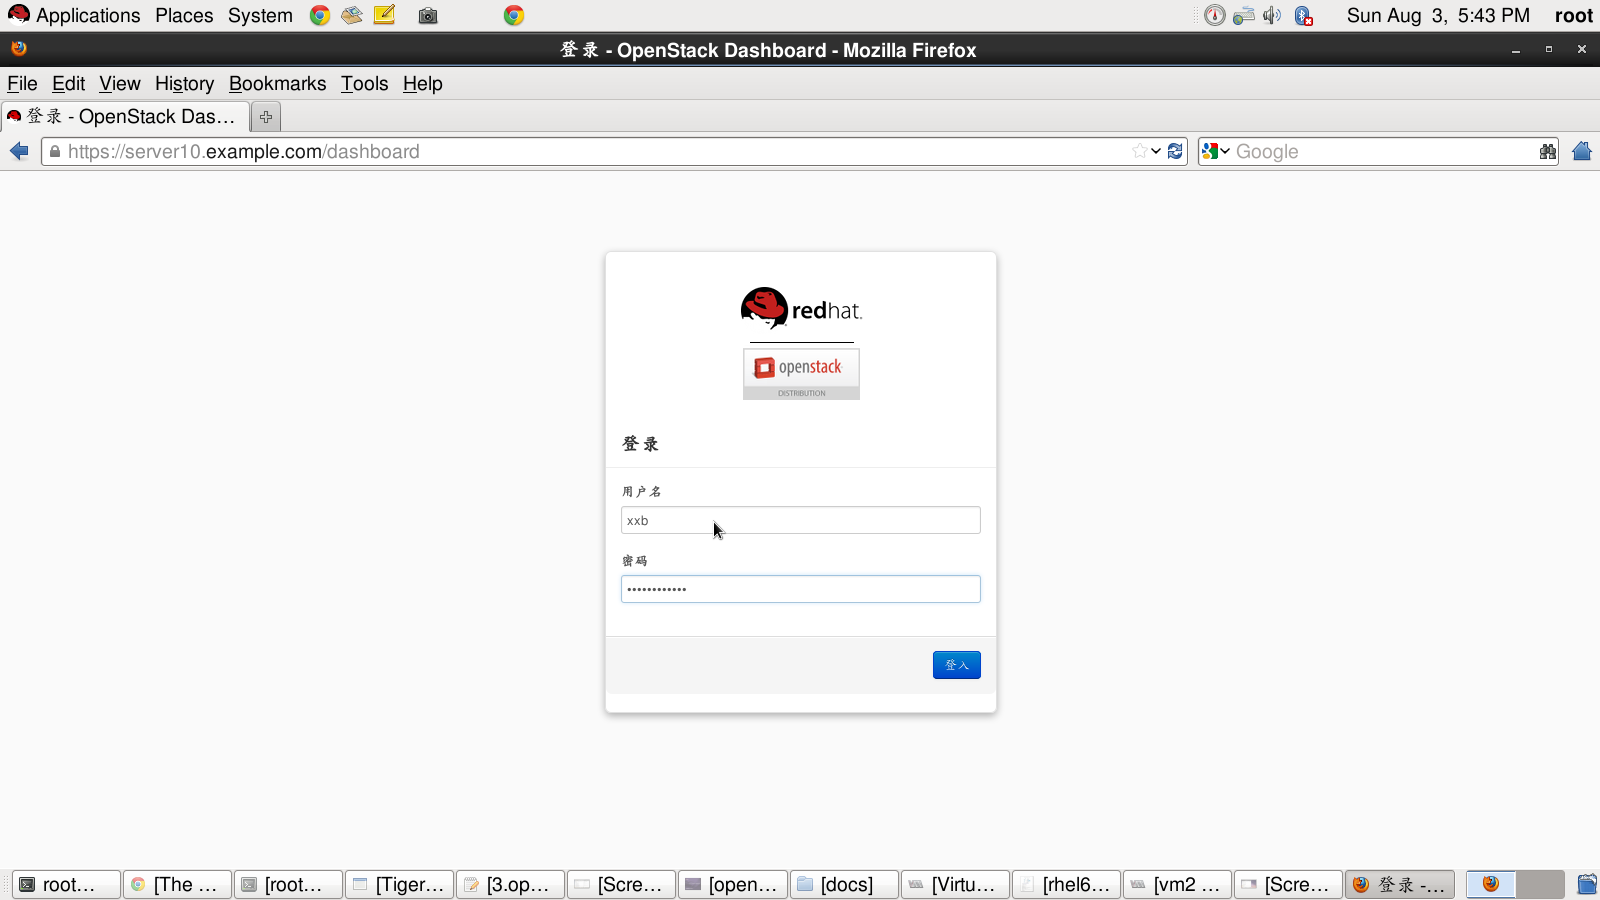Switch to '[root…' minimized terminal in taskbar
The image size is (1600, 900).
click(x=288, y=884)
